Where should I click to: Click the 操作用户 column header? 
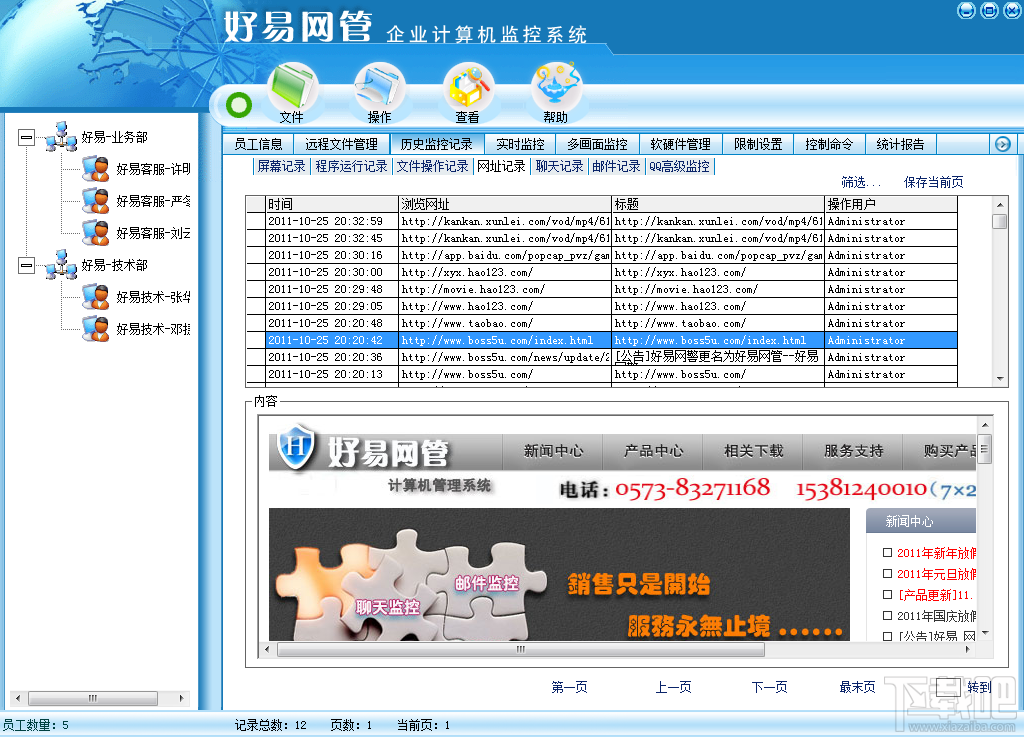click(x=891, y=204)
